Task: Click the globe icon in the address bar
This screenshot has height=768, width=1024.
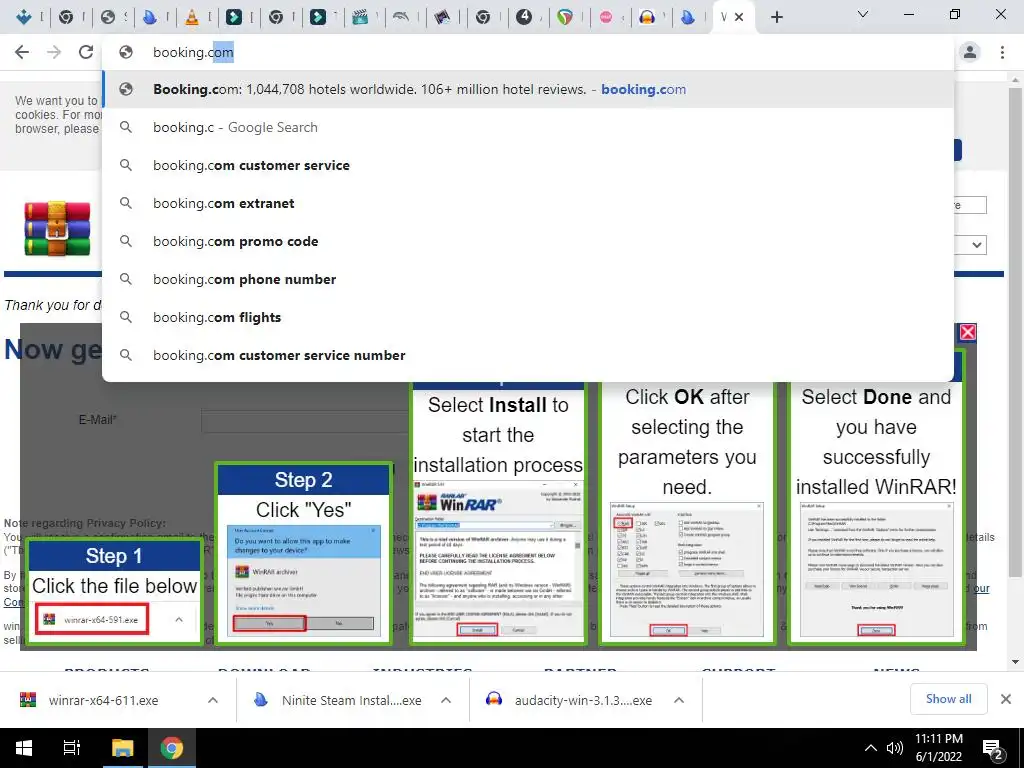Action: click(126, 52)
